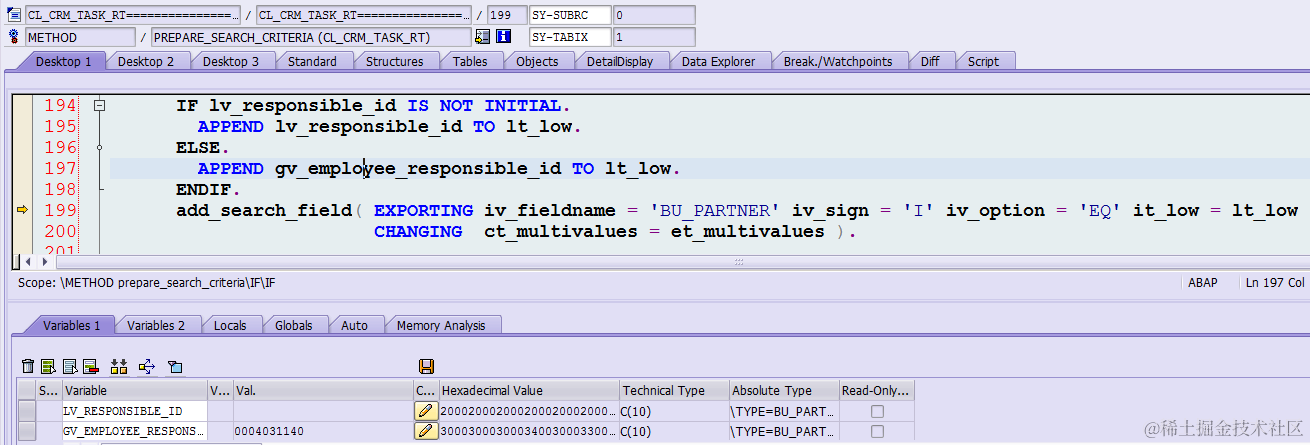Click the Technical Type column header
1310x445 pixels.
(x=673, y=391)
